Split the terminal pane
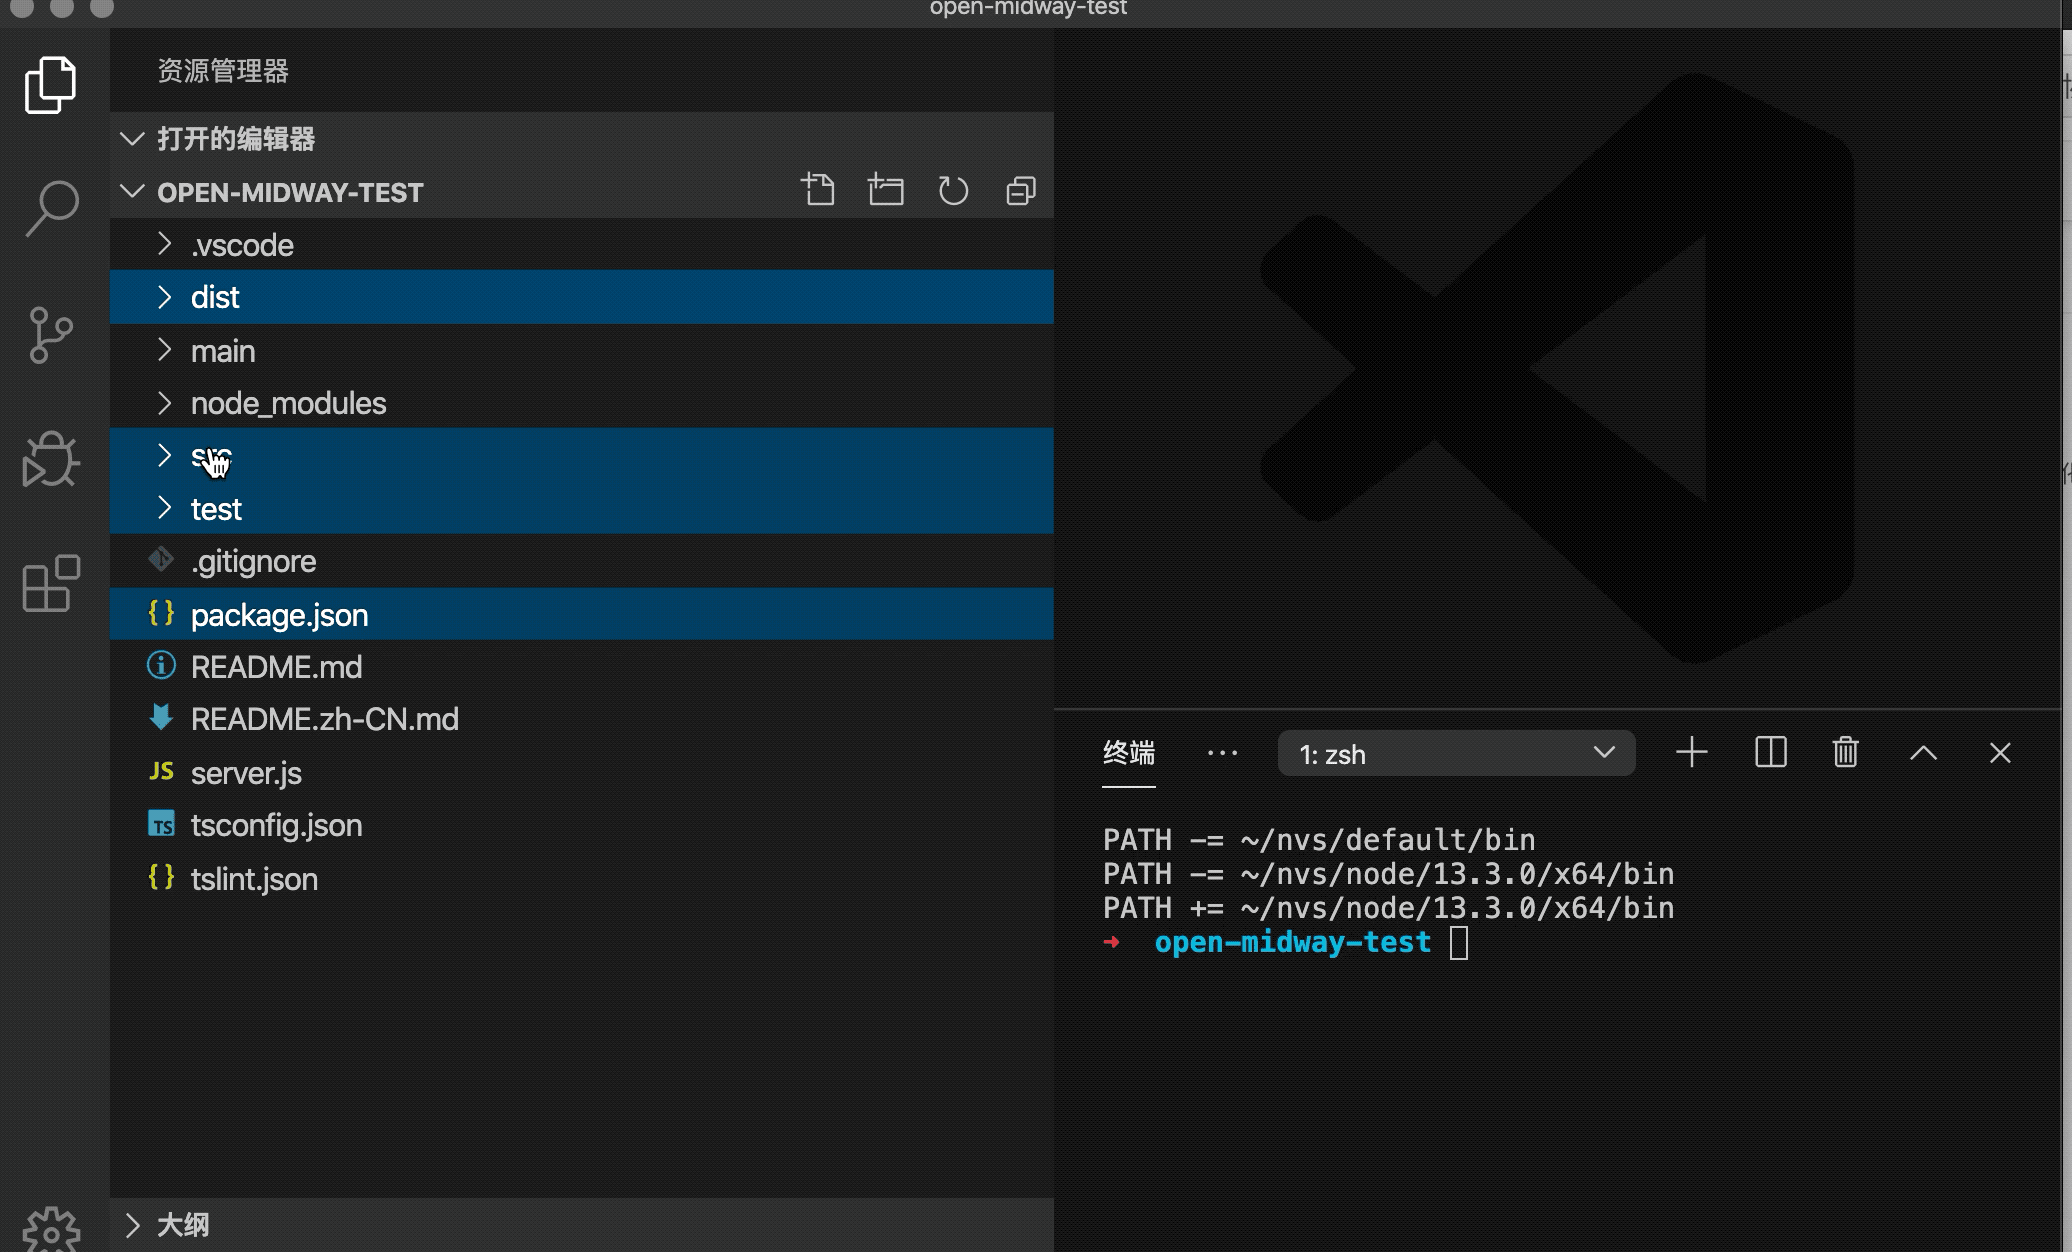 [1770, 752]
